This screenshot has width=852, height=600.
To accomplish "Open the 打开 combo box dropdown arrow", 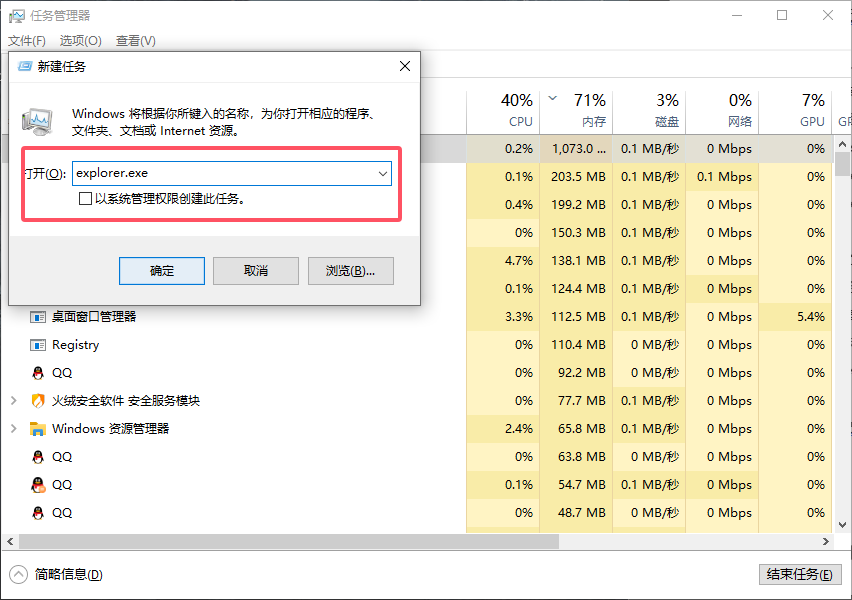I will [x=382, y=174].
